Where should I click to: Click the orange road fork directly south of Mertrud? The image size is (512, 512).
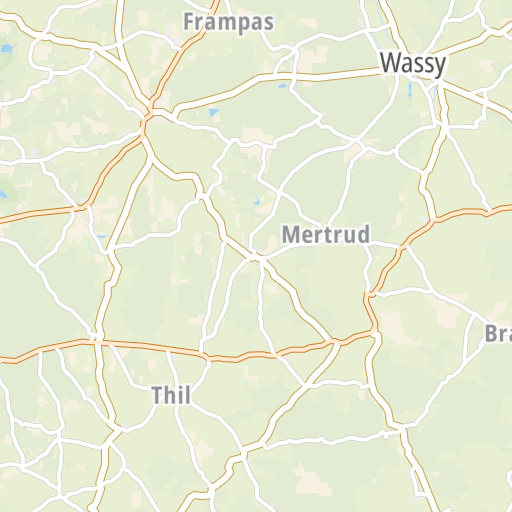[334, 342]
